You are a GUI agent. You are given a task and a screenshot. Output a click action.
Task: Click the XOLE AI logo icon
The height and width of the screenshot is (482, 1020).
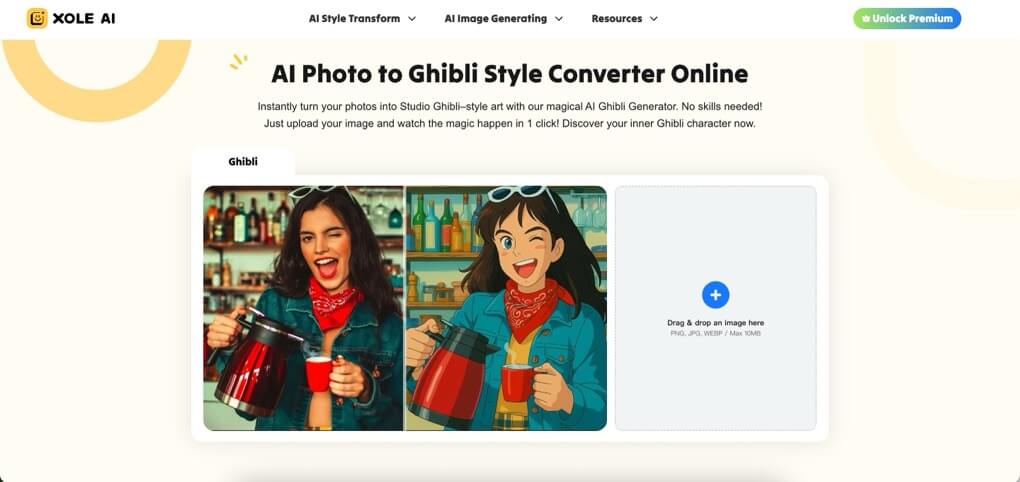pyautogui.click(x=37, y=18)
